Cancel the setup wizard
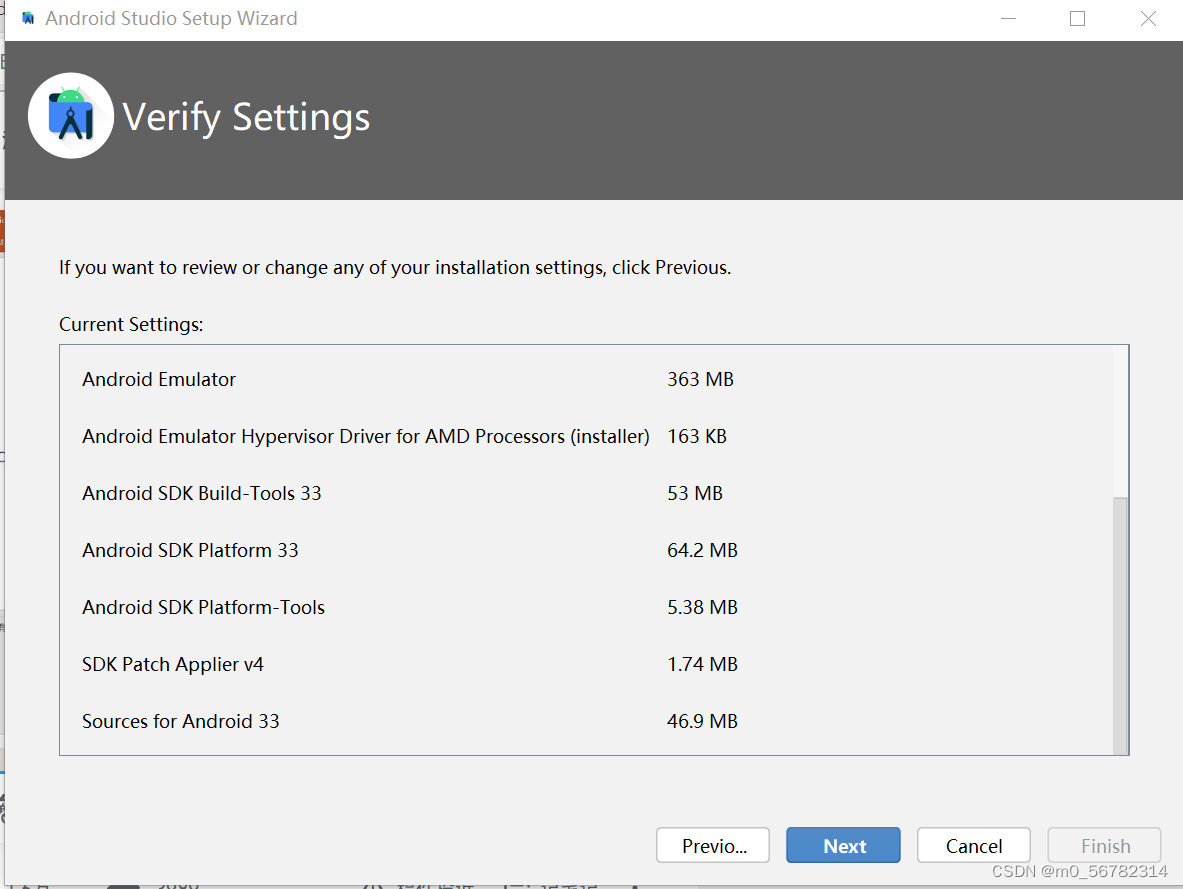Viewport: 1183px width, 889px height. [x=973, y=845]
